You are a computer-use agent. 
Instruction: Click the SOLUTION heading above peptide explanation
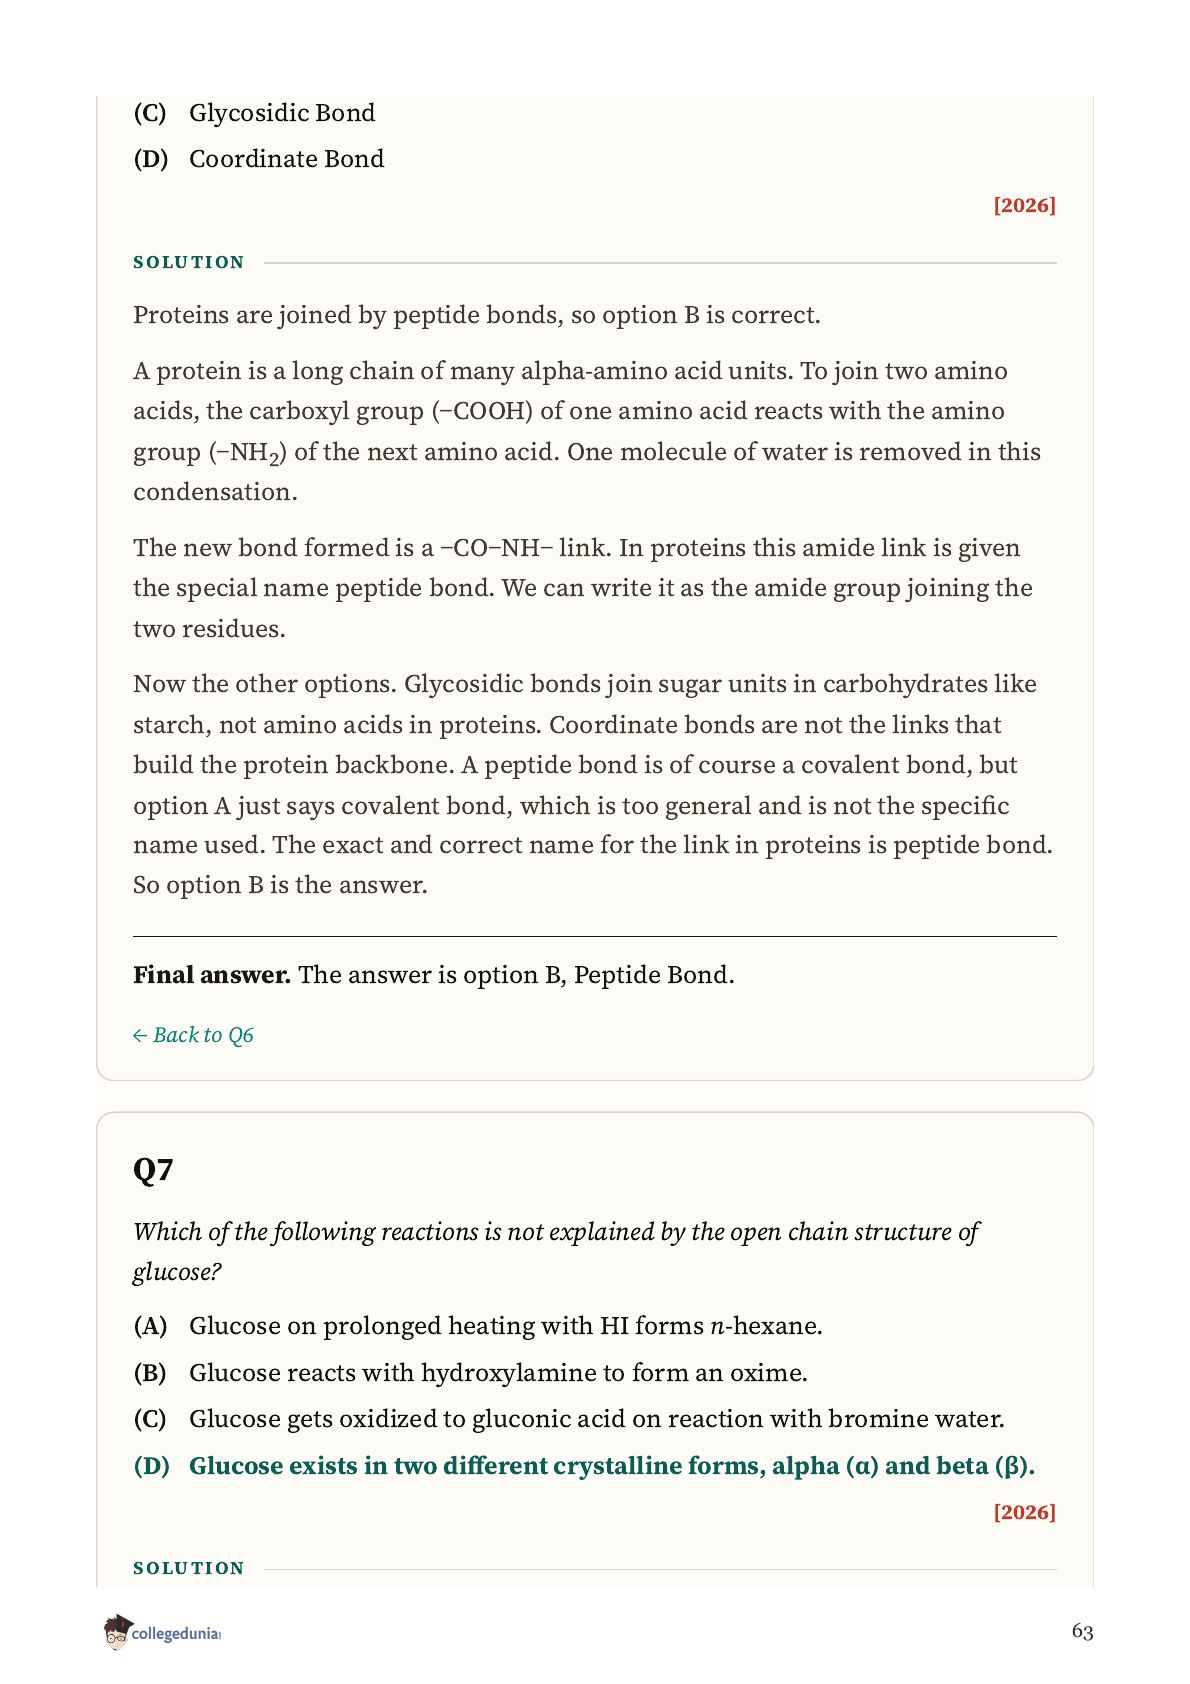pyautogui.click(x=189, y=262)
